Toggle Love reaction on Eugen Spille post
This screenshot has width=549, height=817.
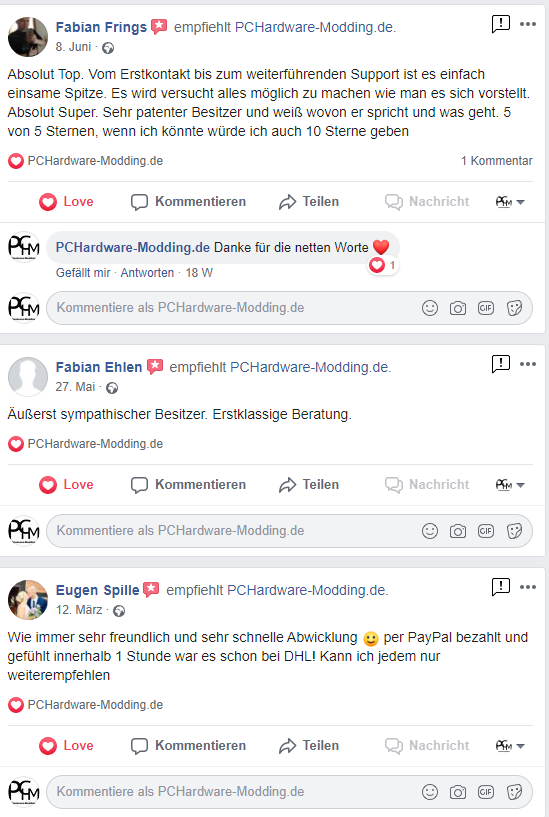point(66,746)
